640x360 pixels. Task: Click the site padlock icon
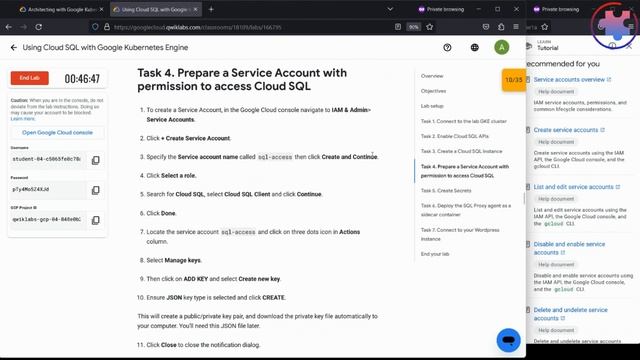pyautogui.click(x=107, y=27)
